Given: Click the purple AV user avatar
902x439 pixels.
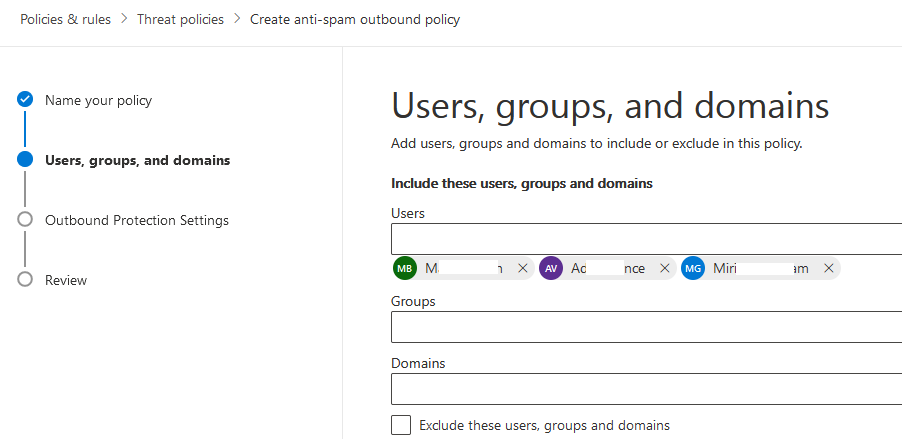Looking at the screenshot, I should click(551, 268).
